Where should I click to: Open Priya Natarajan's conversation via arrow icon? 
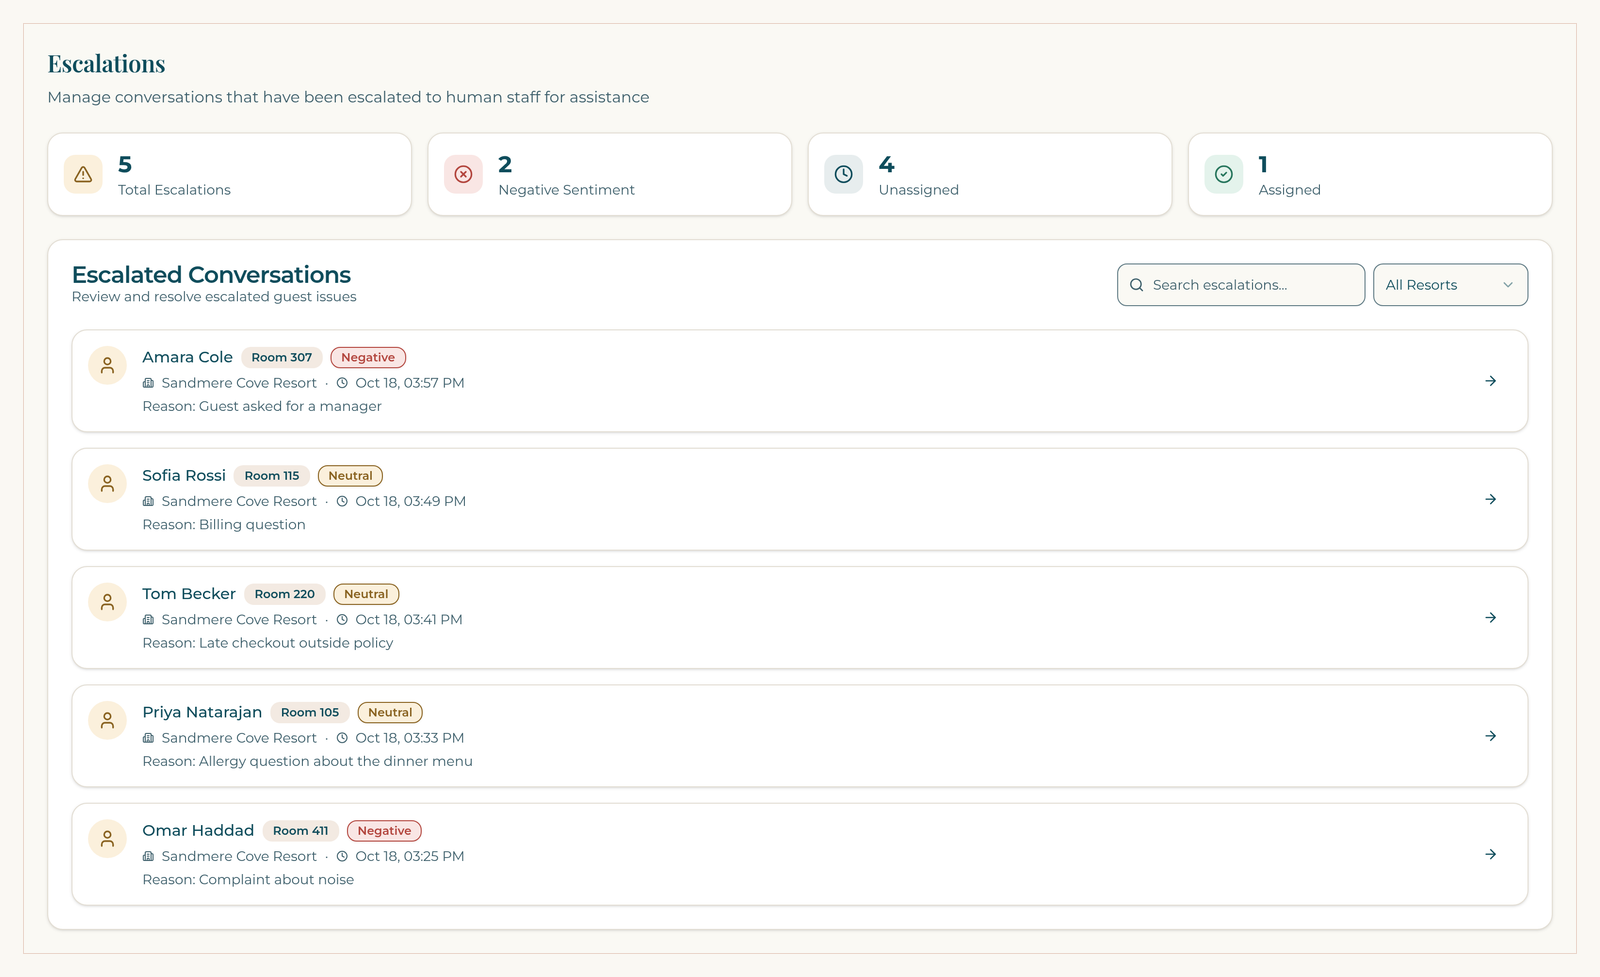pyautogui.click(x=1490, y=736)
